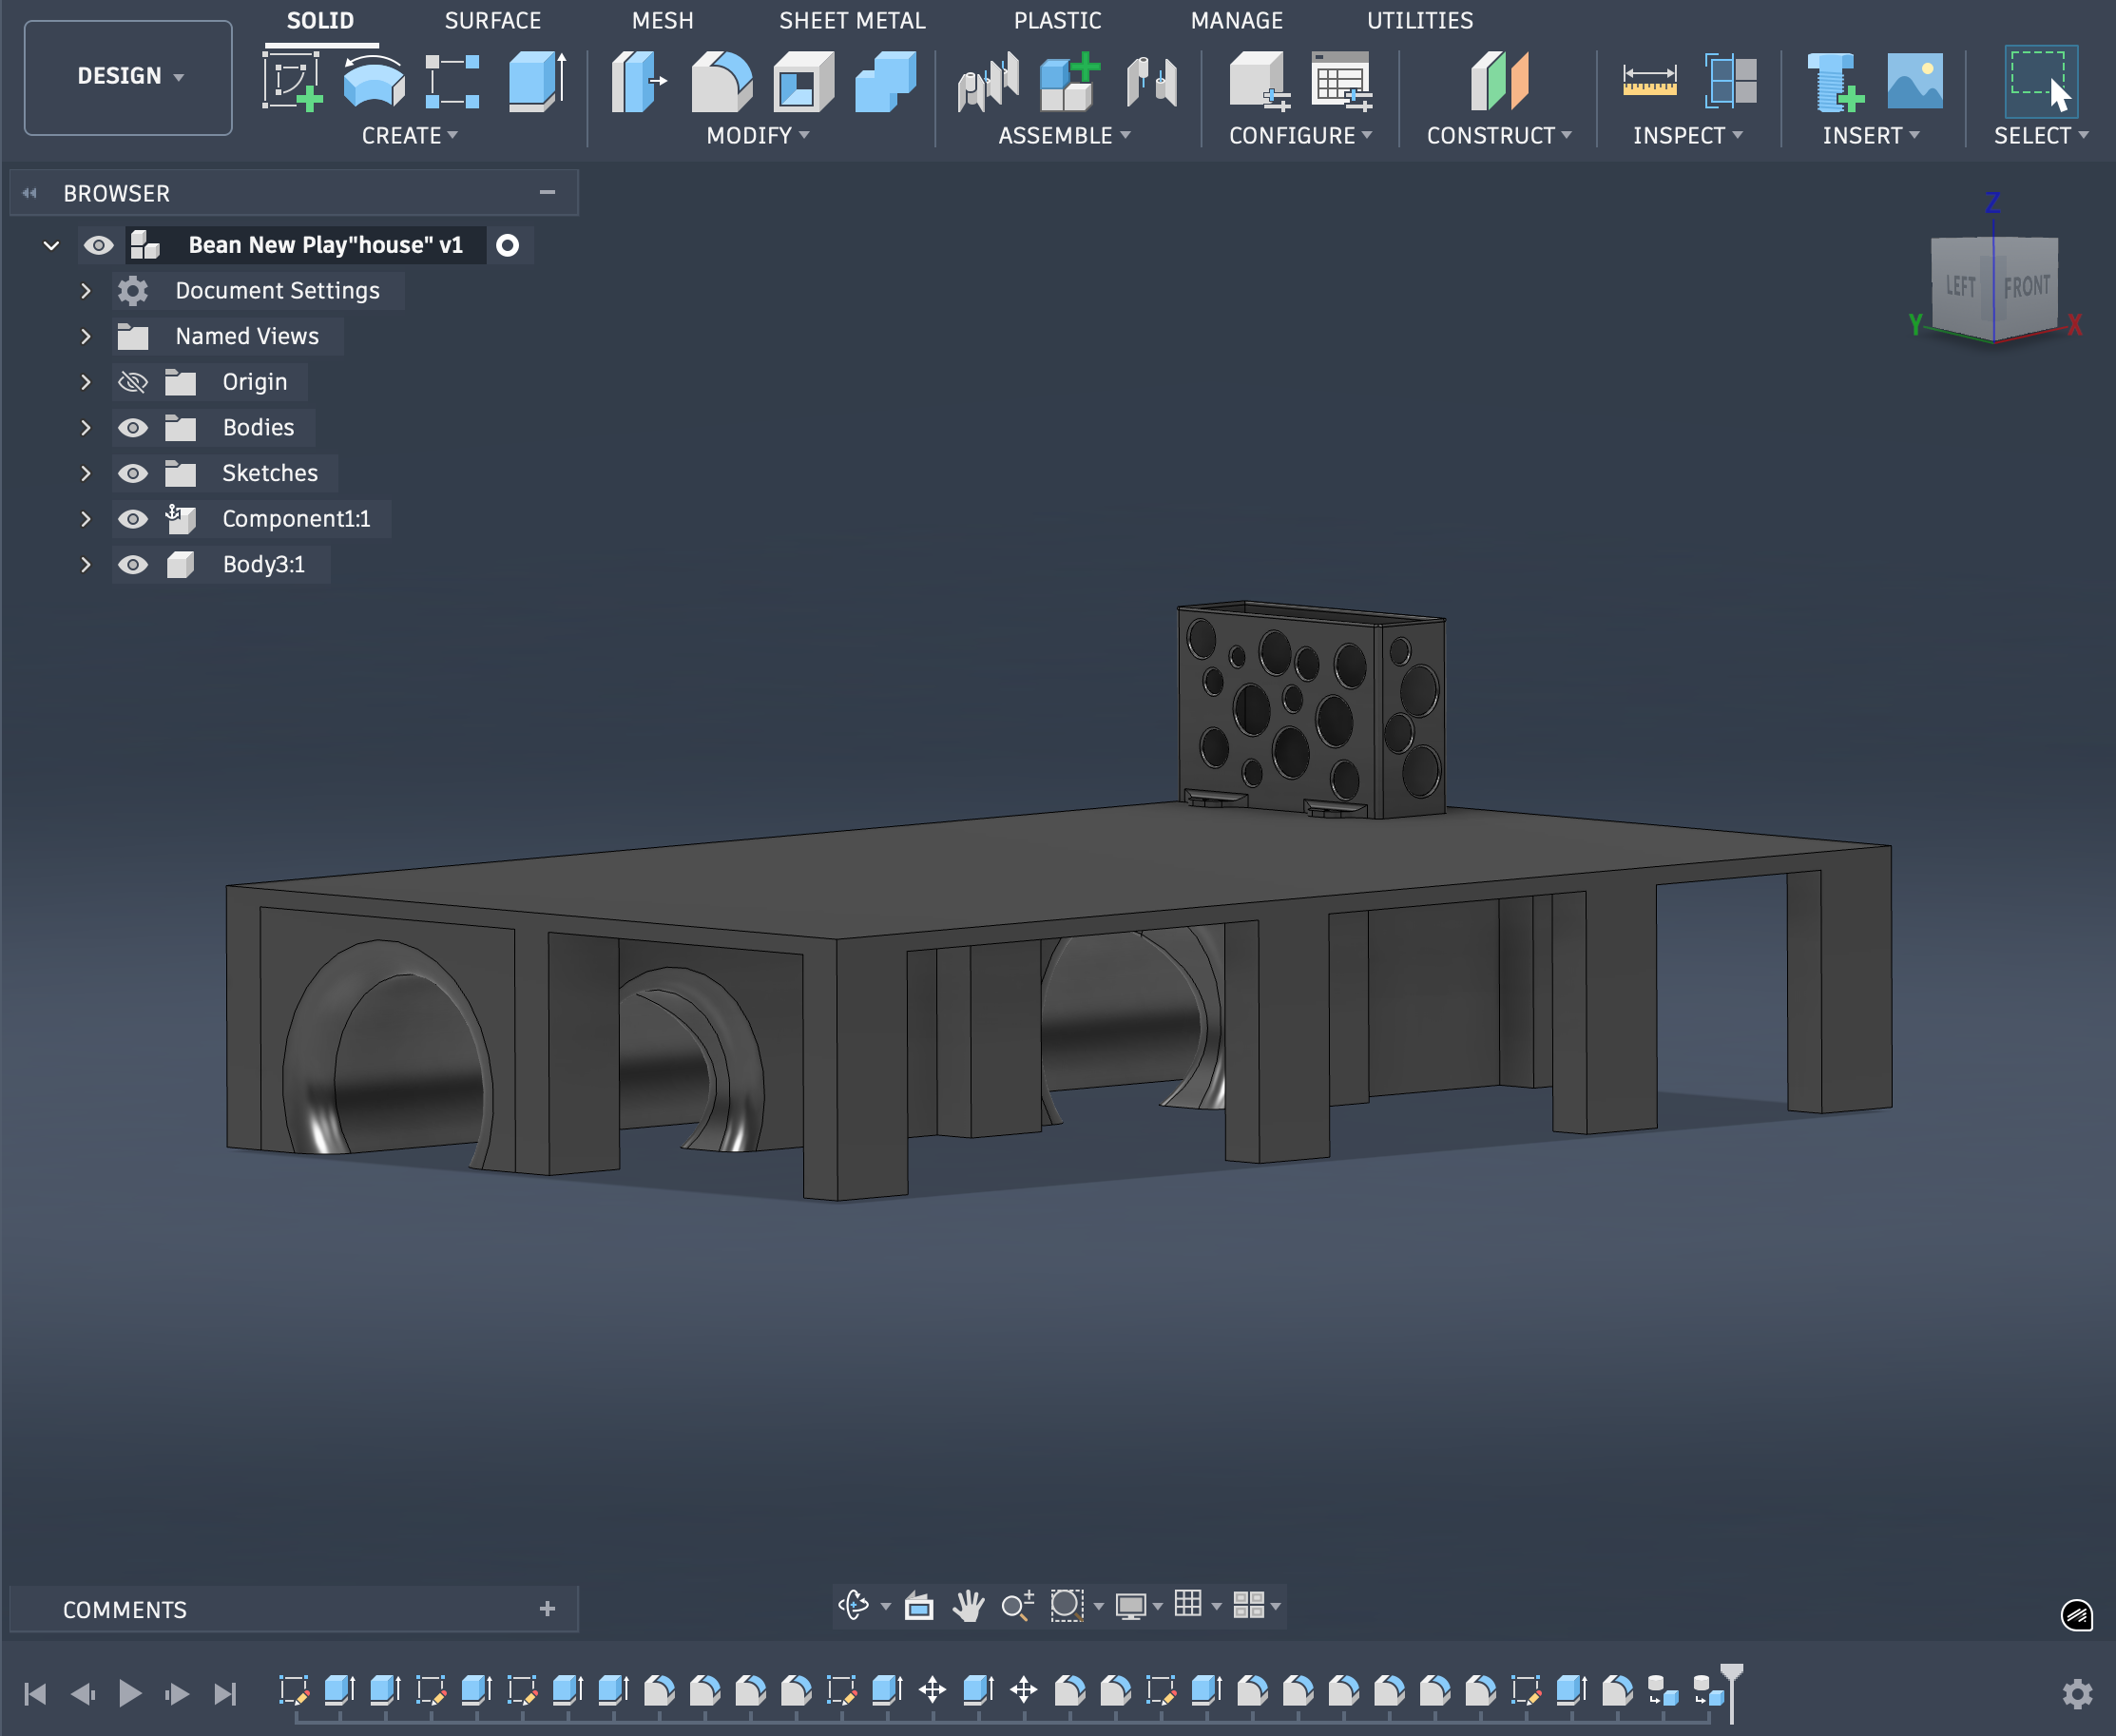Viewport: 2116px width, 1736px height.
Task: Toggle visibility of Component1:1
Action: pos(133,518)
